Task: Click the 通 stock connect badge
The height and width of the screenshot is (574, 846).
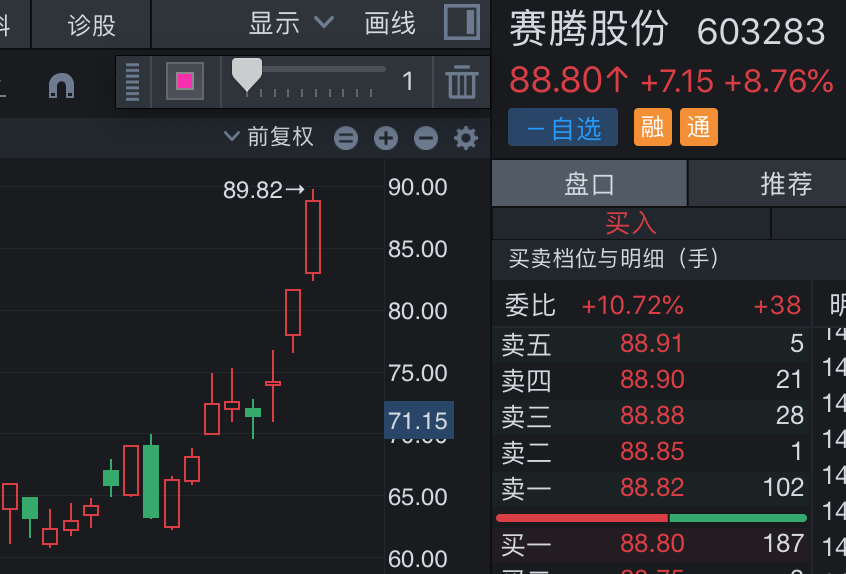Action: click(x=699, y=127)
